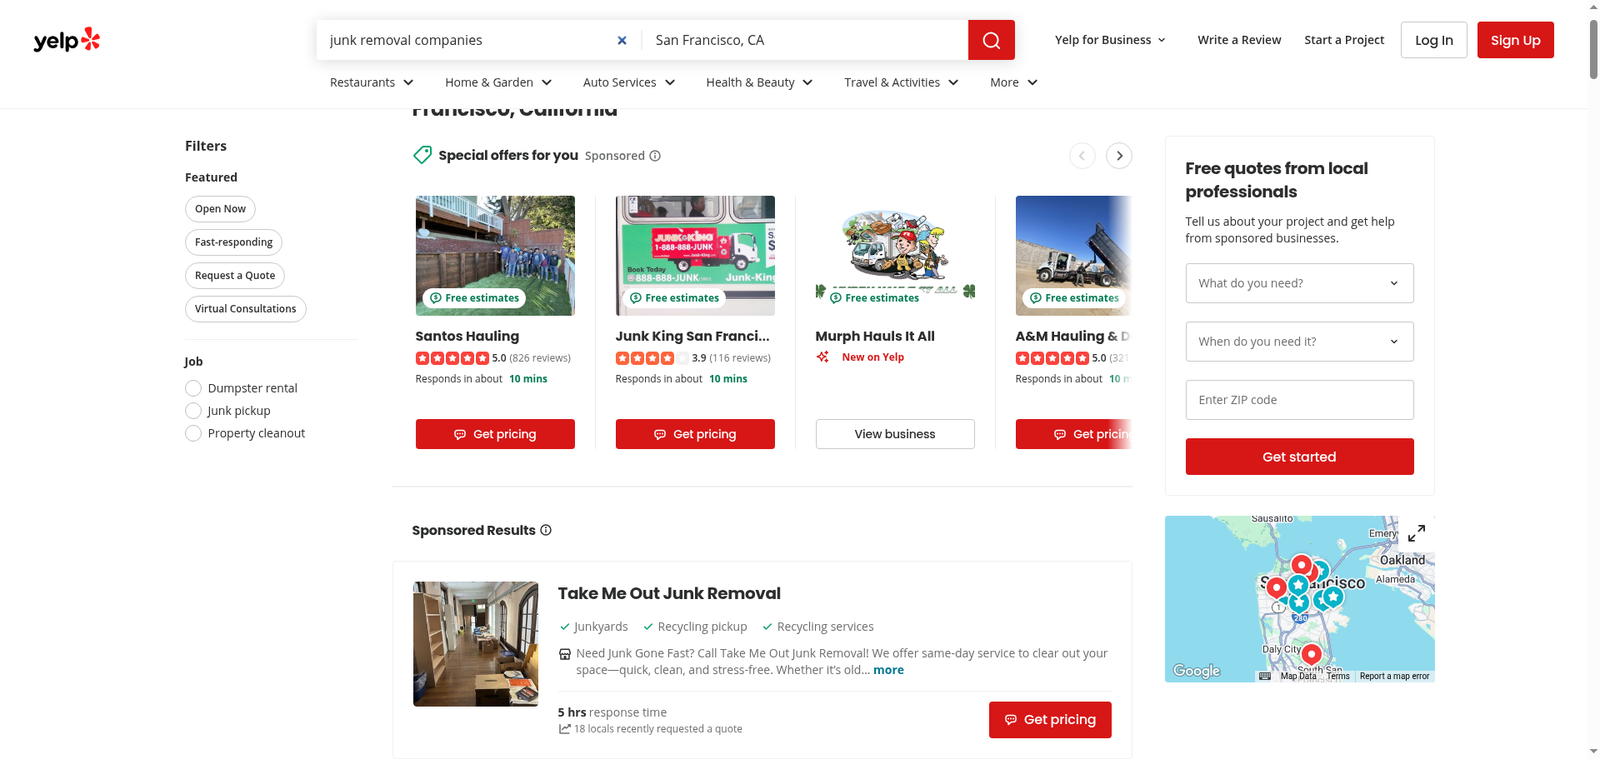Open the Junk King truck photo

click(695, 256)
